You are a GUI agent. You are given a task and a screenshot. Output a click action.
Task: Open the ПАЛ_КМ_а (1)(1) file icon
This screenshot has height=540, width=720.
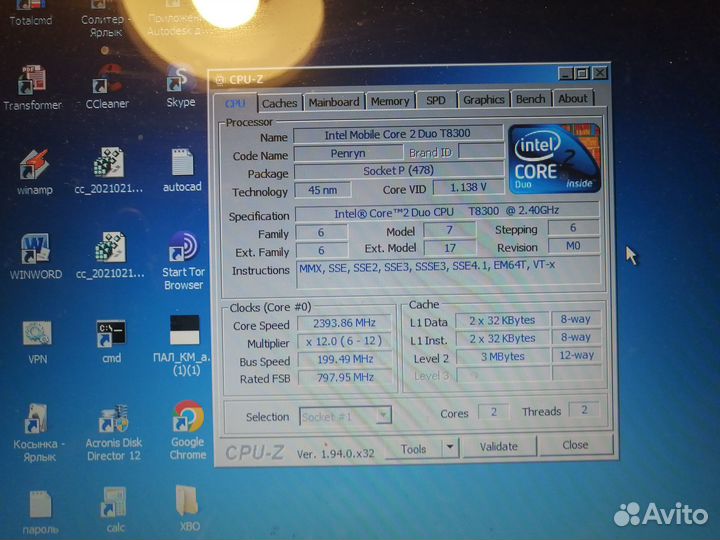pos(185,345)
